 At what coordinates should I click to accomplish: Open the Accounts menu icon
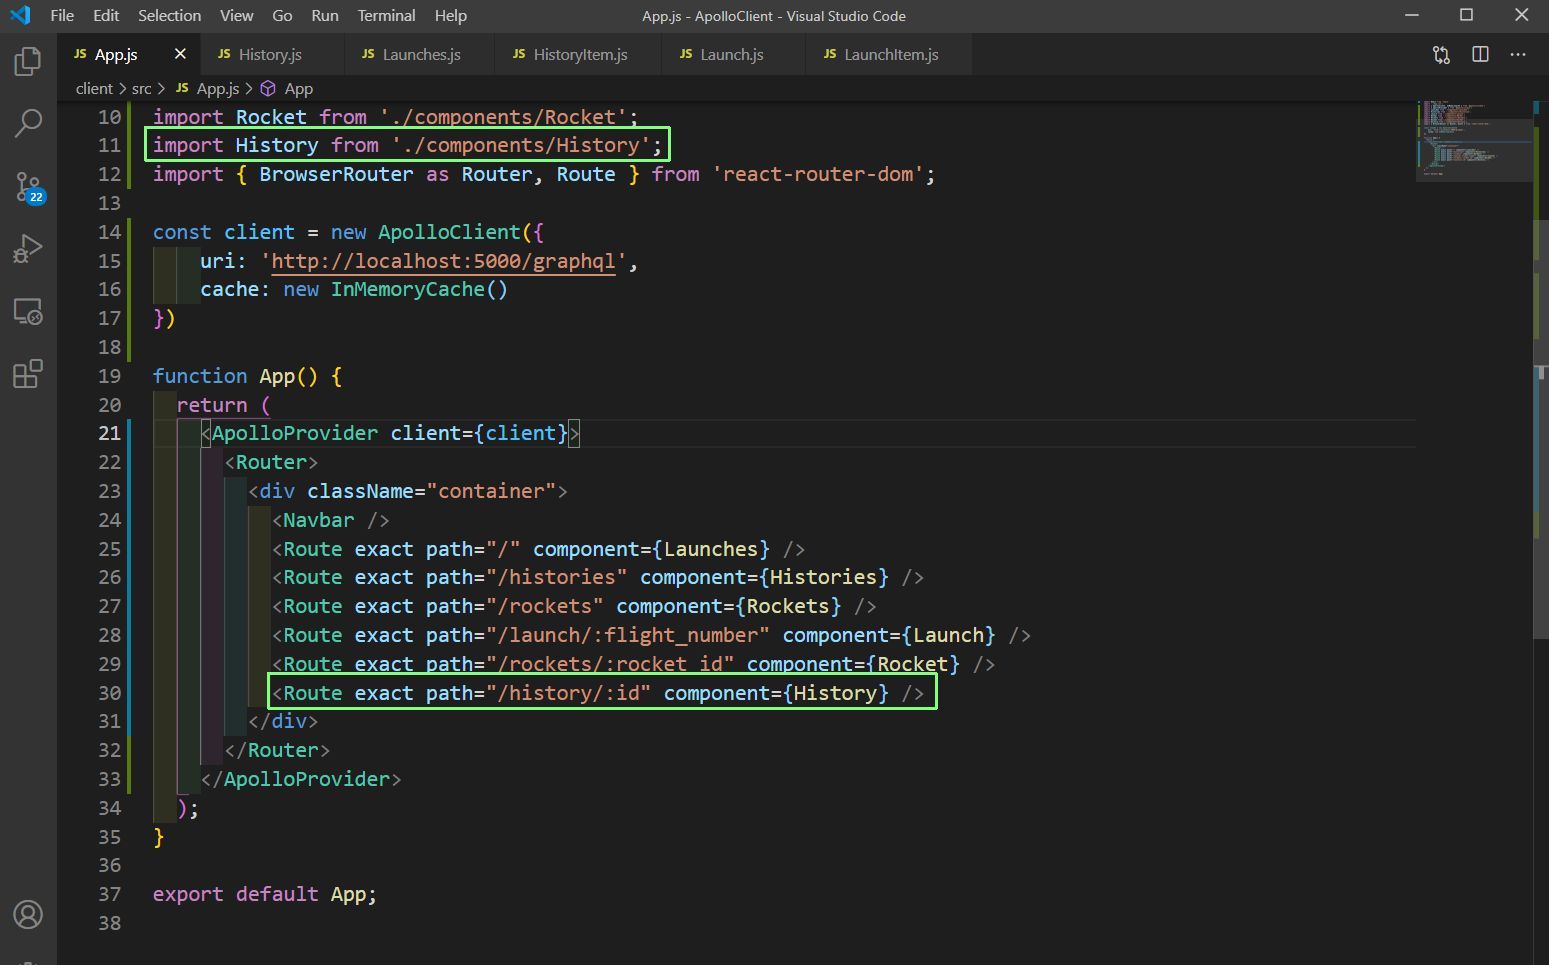[28, 914]
